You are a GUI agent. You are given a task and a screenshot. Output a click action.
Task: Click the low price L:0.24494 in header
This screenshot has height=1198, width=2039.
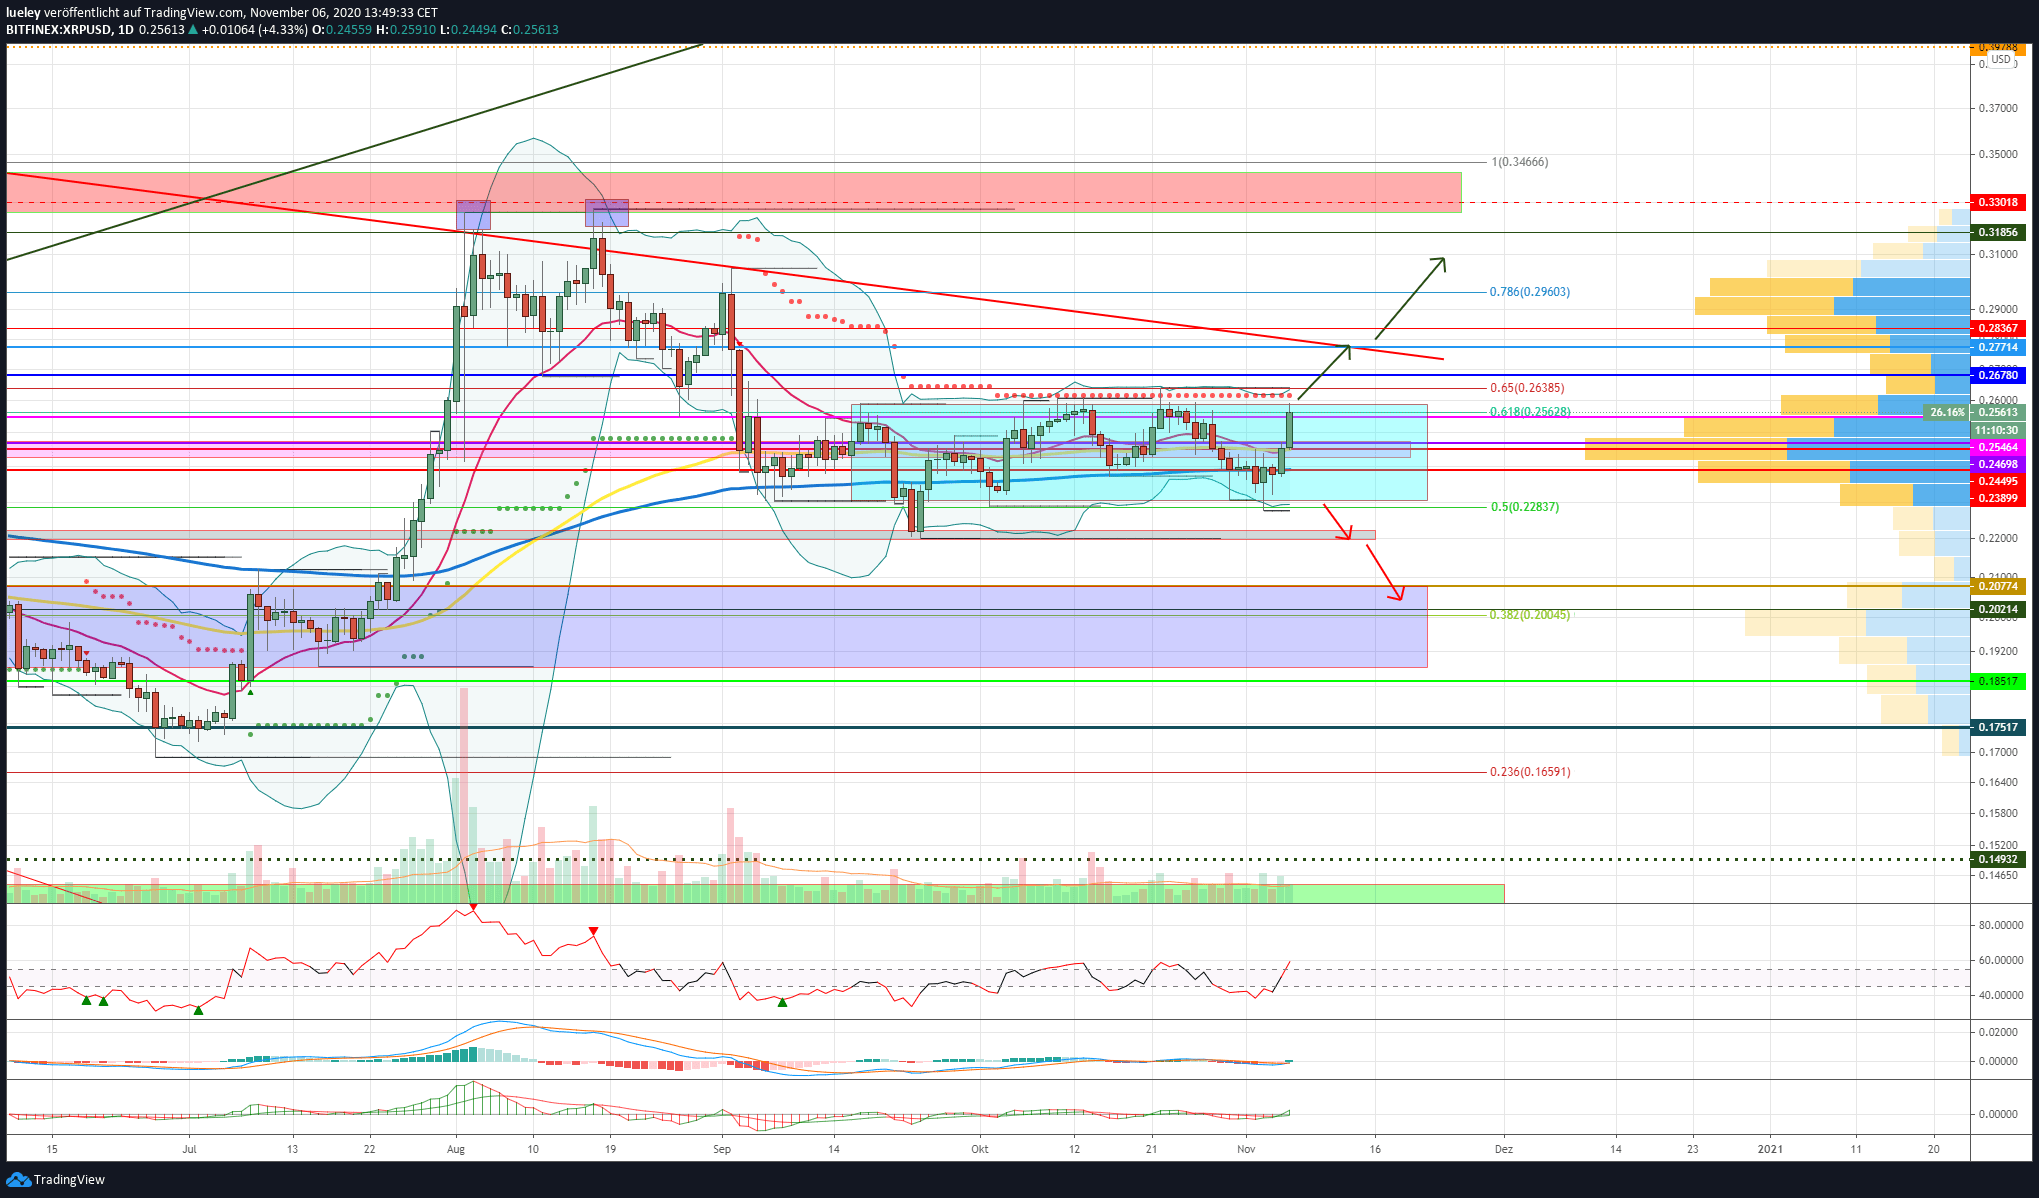coord(468,30)
